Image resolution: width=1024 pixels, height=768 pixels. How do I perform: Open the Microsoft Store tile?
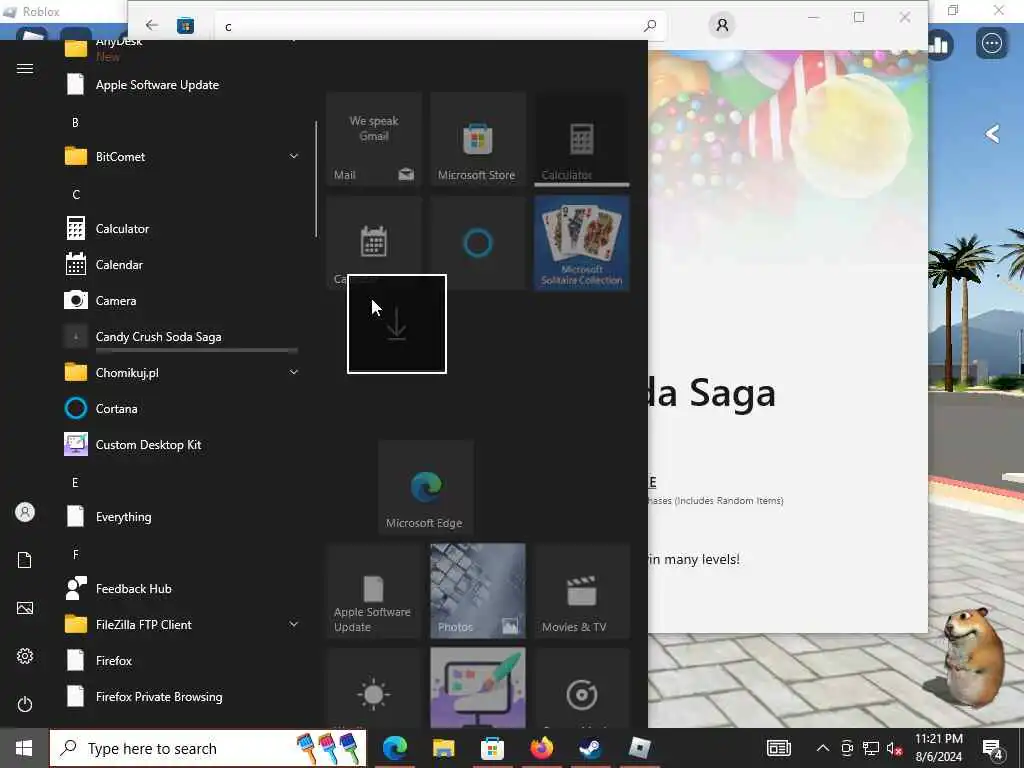tap(477, 139)
